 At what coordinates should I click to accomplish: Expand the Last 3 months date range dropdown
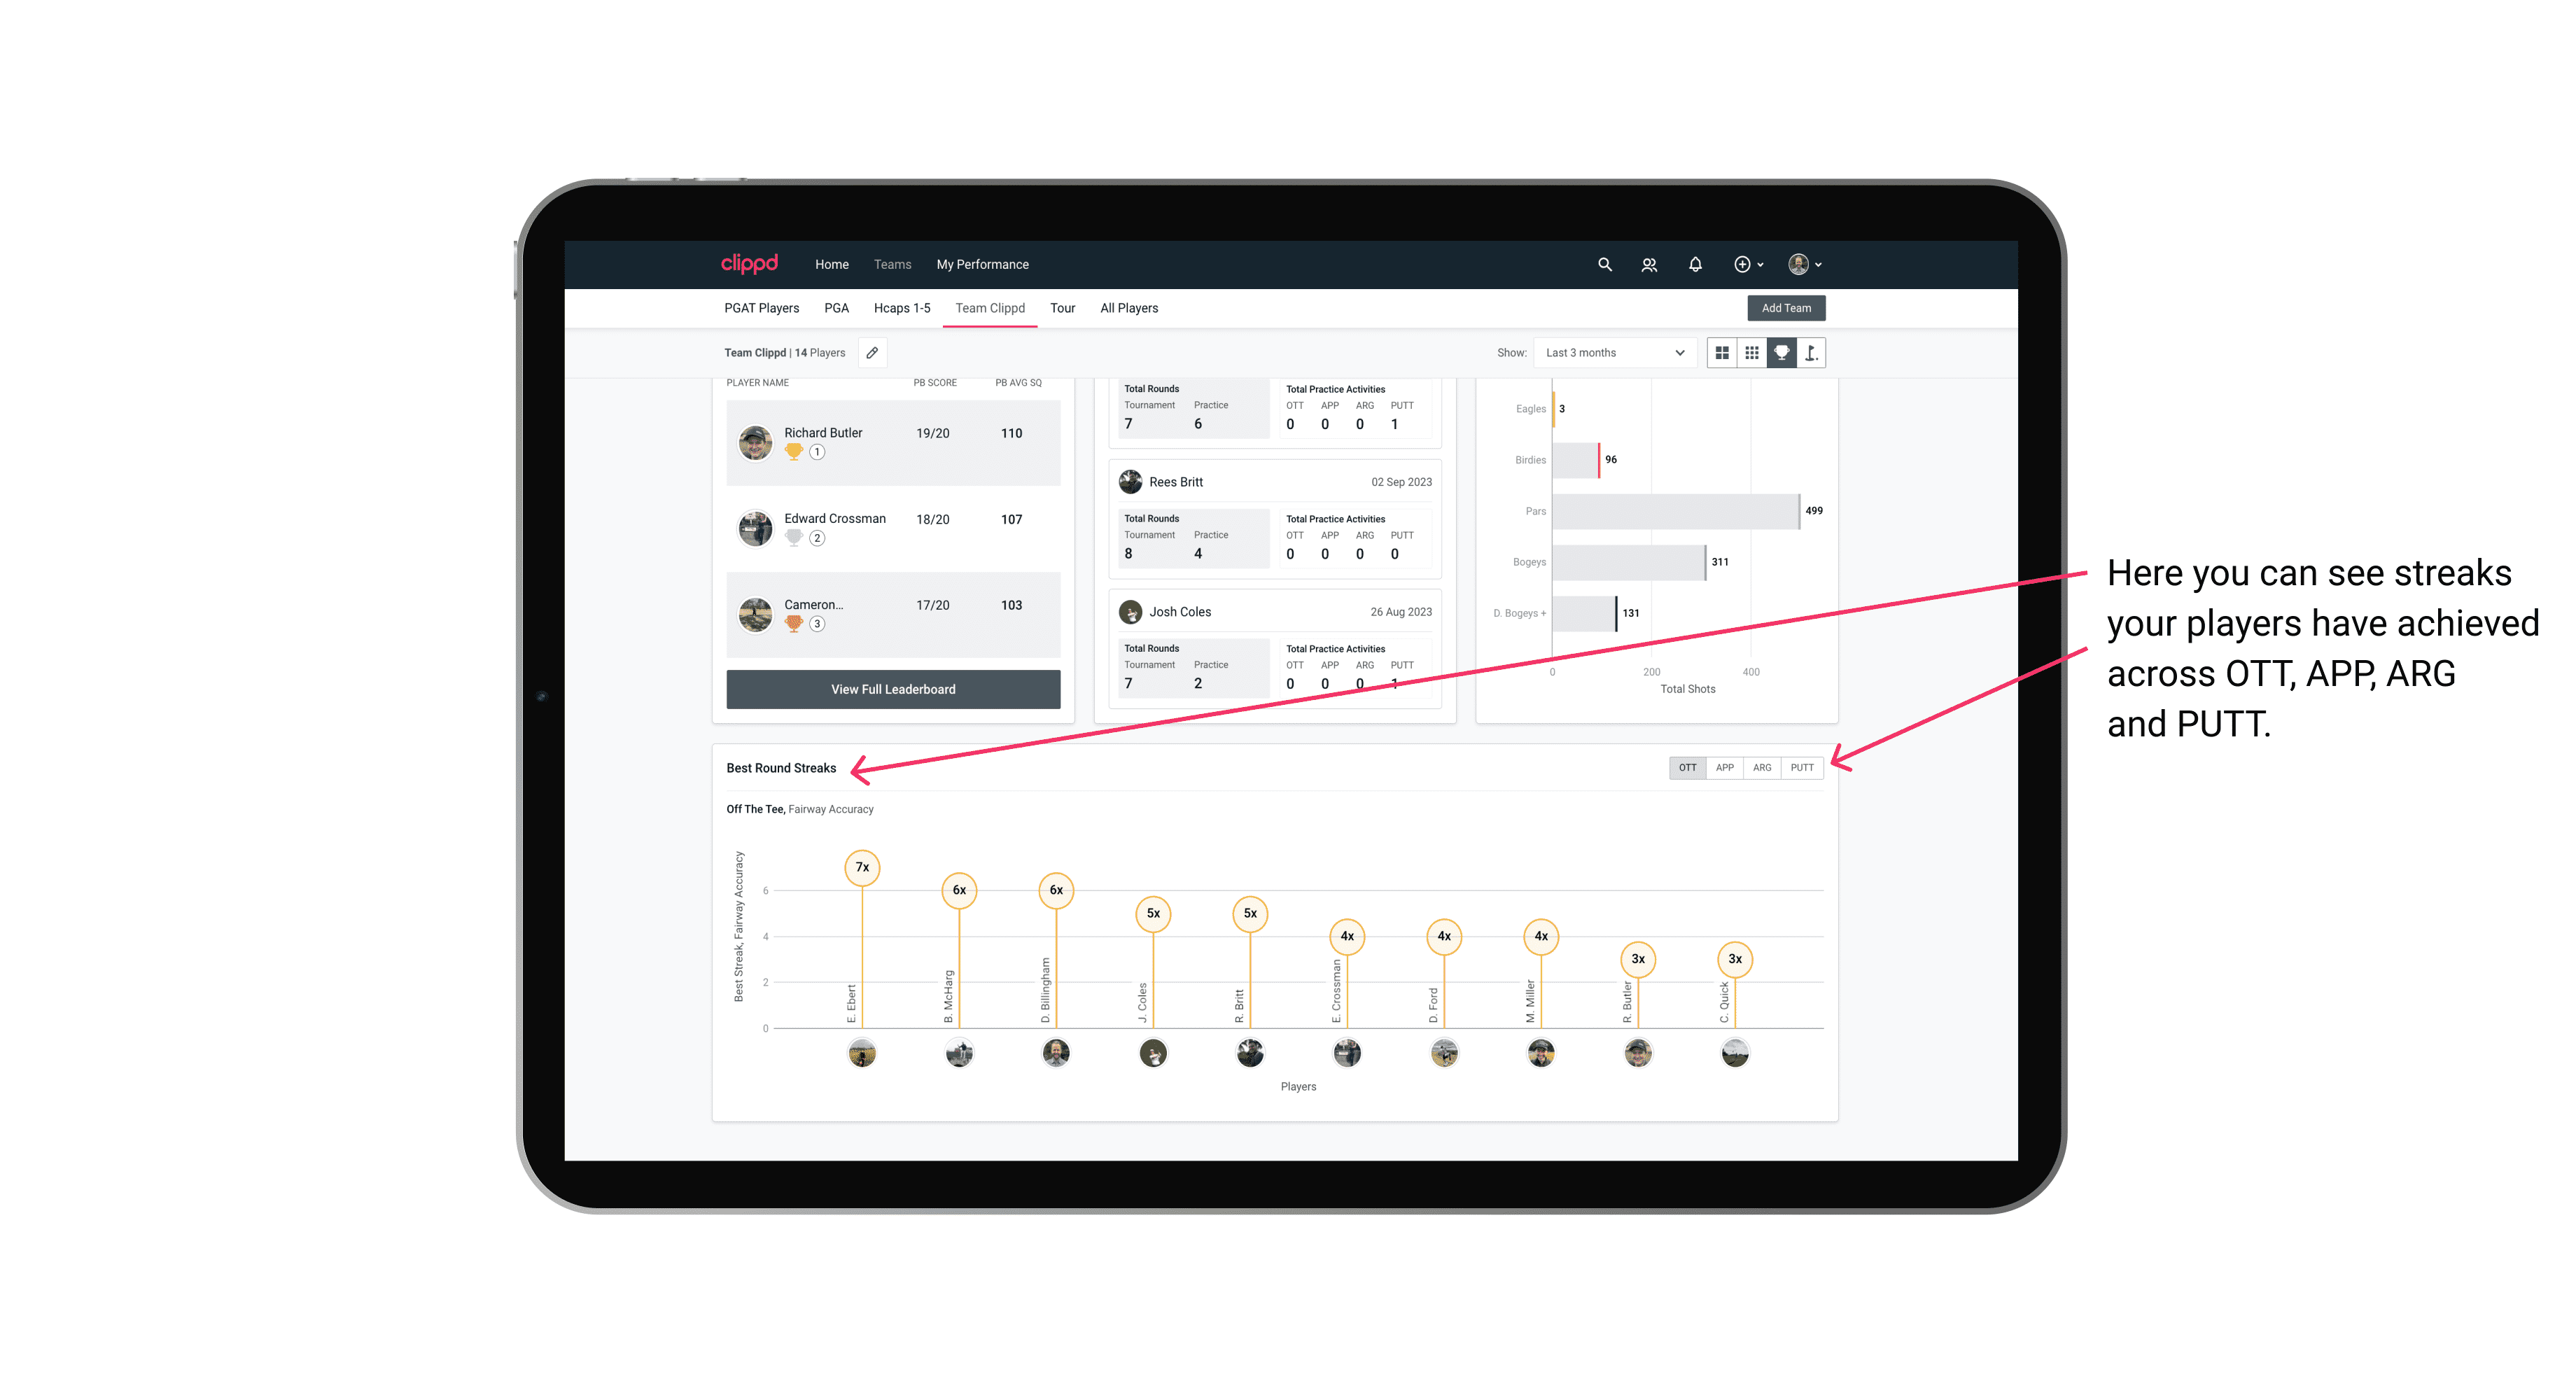click(1612, 353)
